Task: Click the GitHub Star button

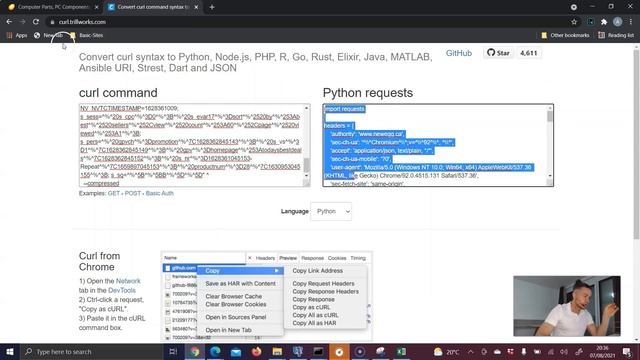Action: point(498,53)
